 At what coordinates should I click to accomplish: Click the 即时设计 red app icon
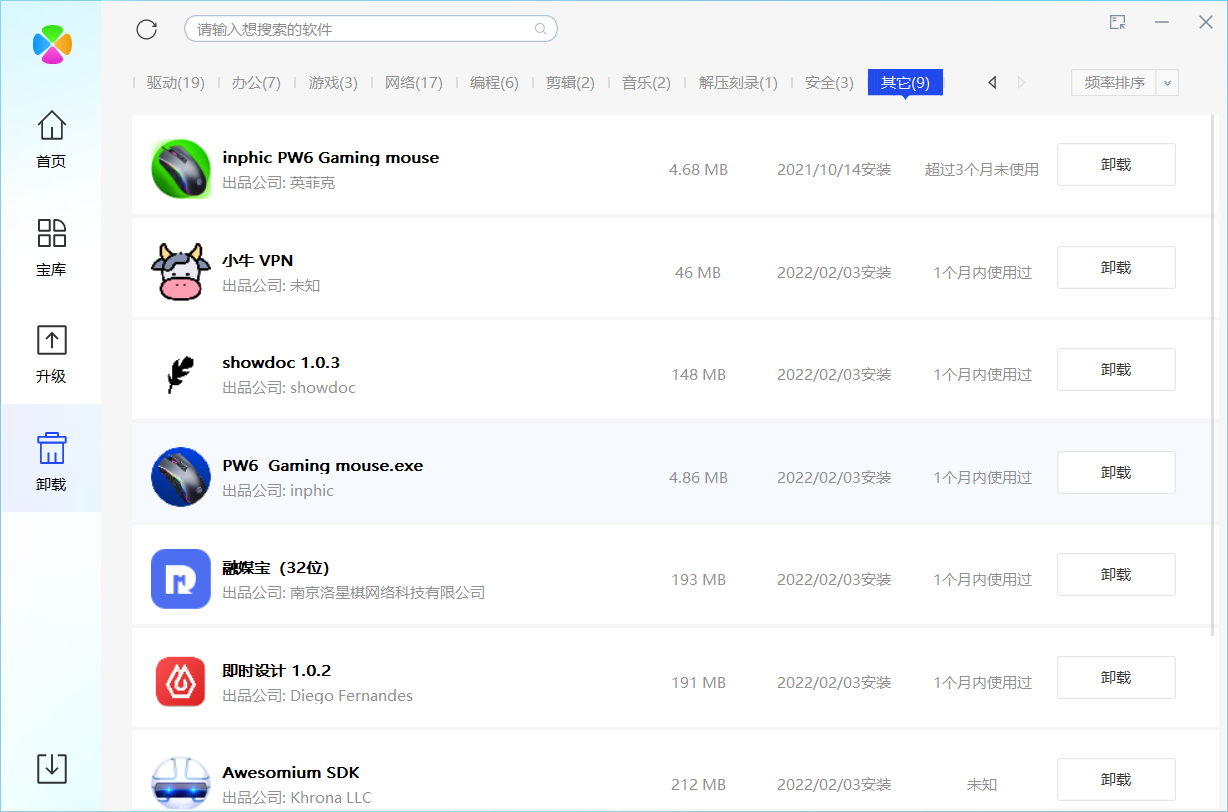point(181,682)
